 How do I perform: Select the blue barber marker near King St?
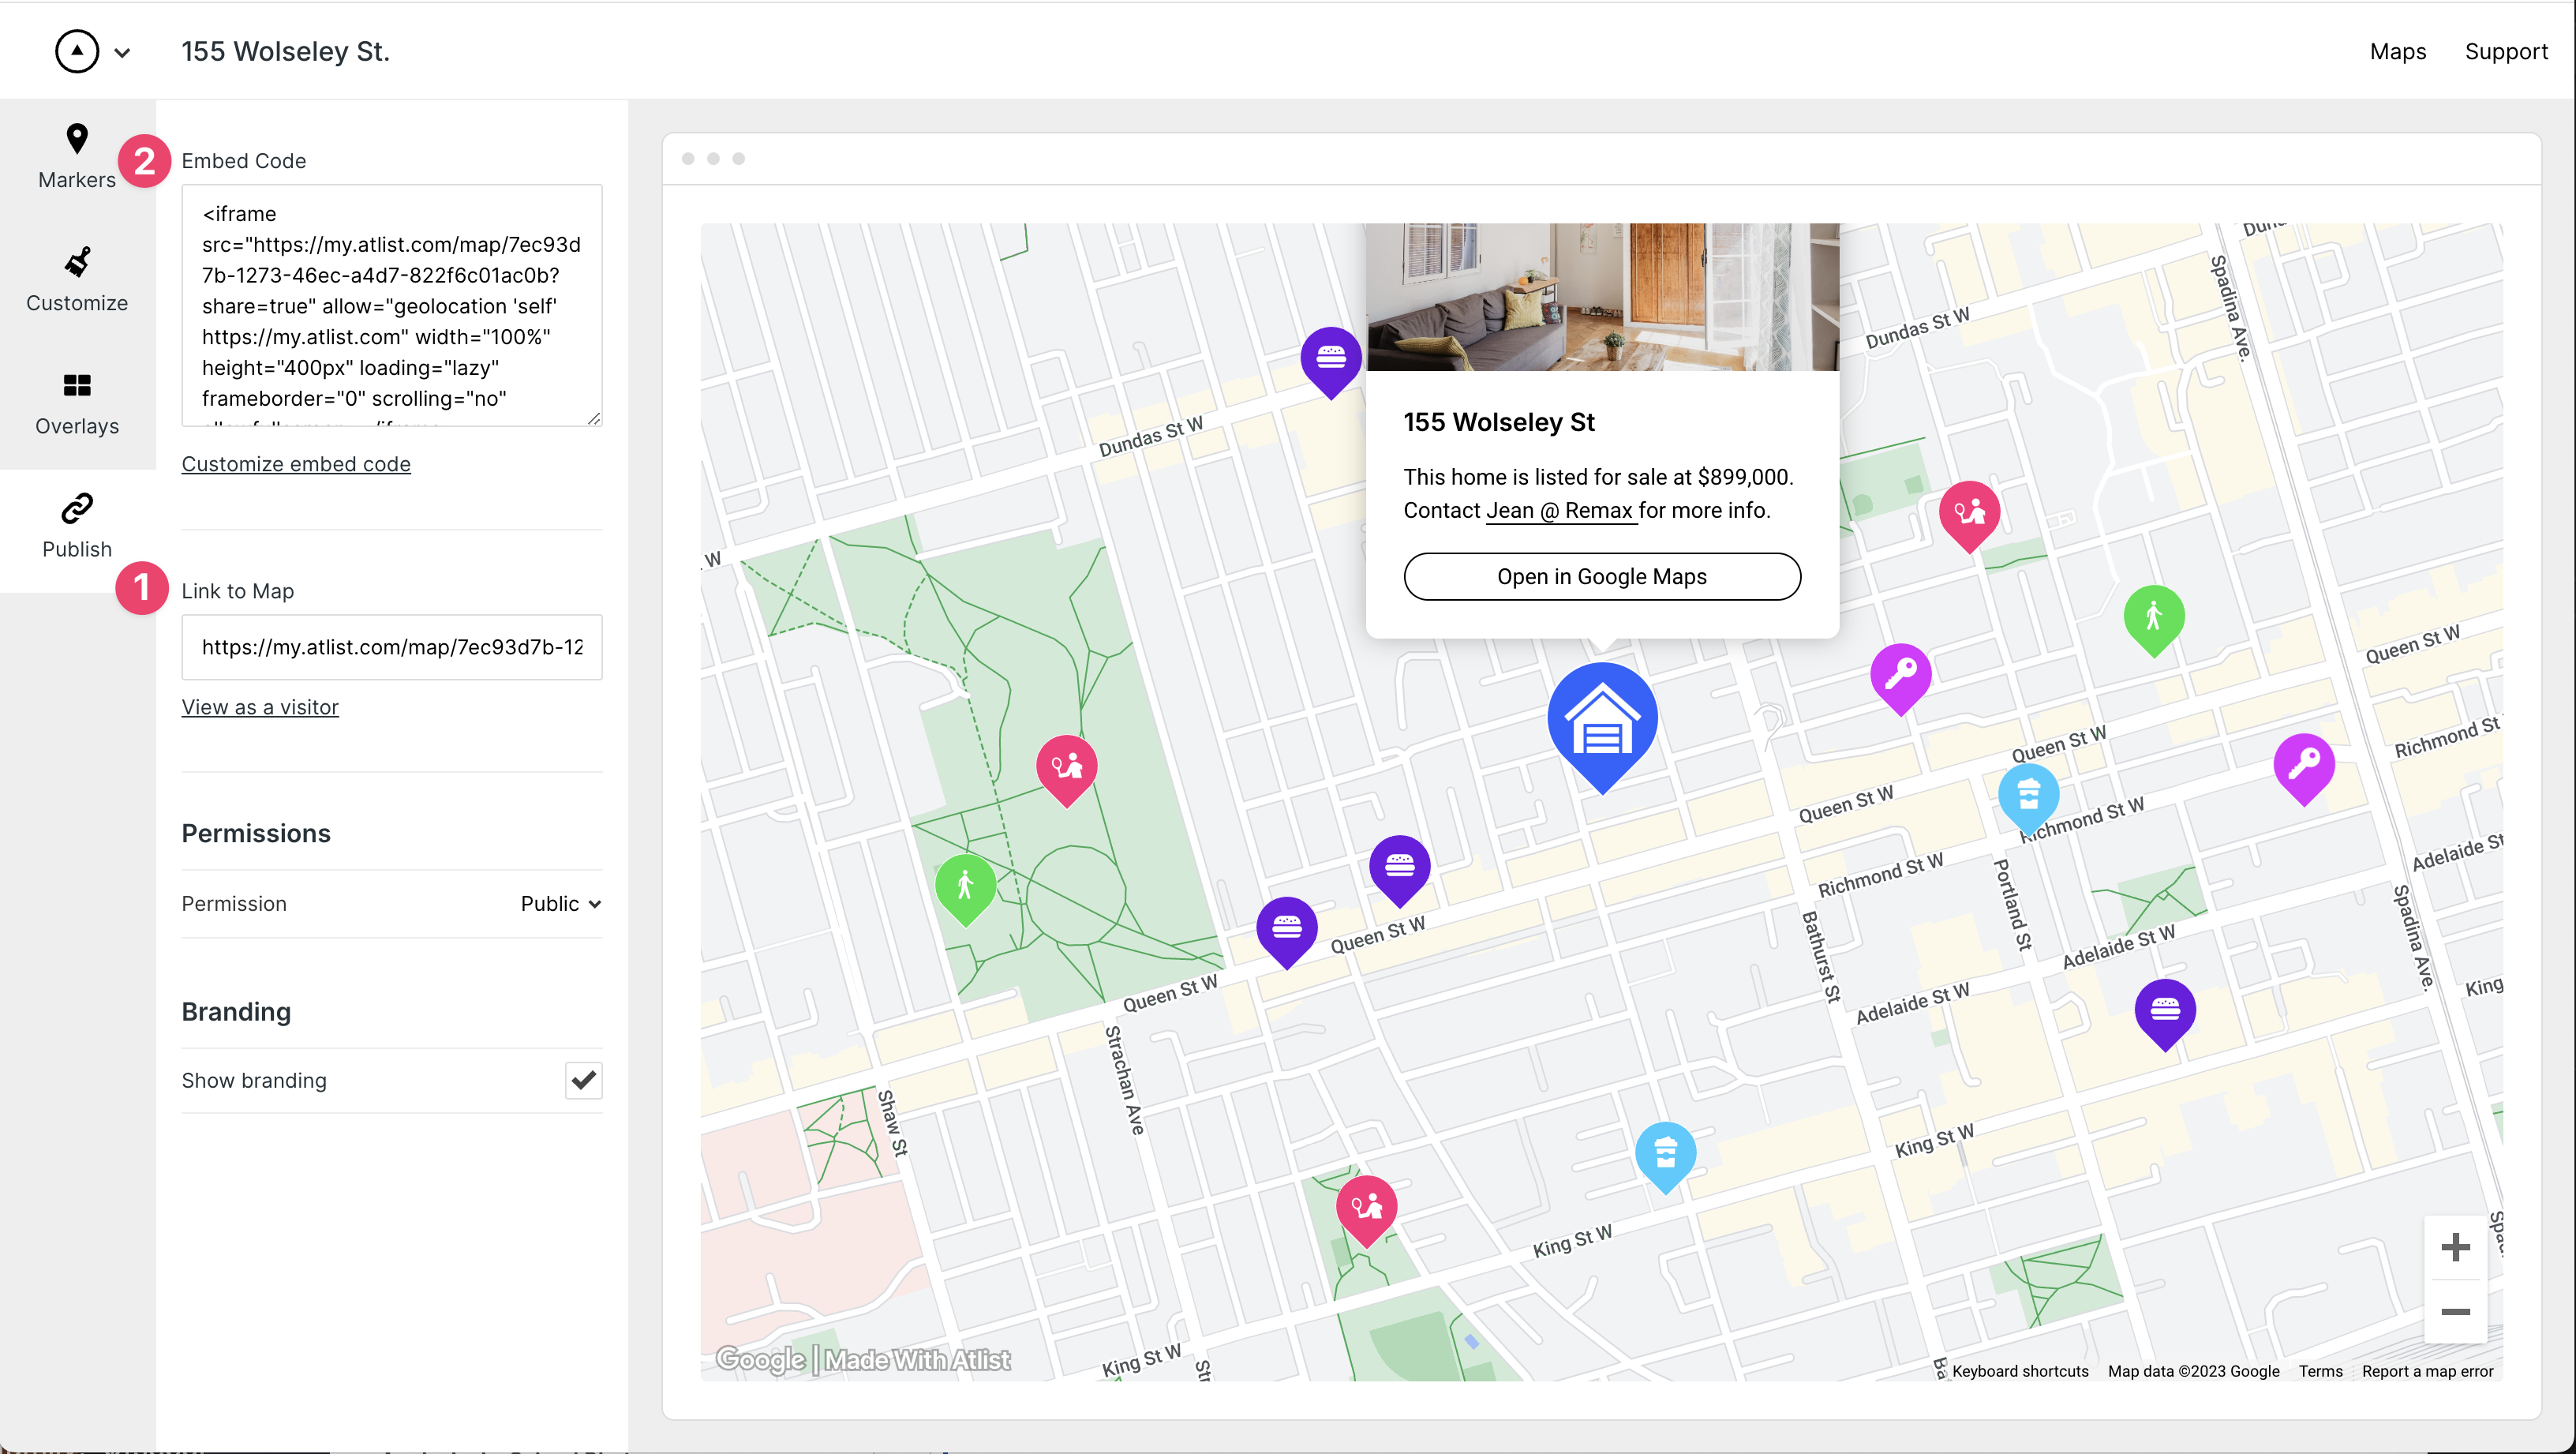[x=1666, y=1152]
